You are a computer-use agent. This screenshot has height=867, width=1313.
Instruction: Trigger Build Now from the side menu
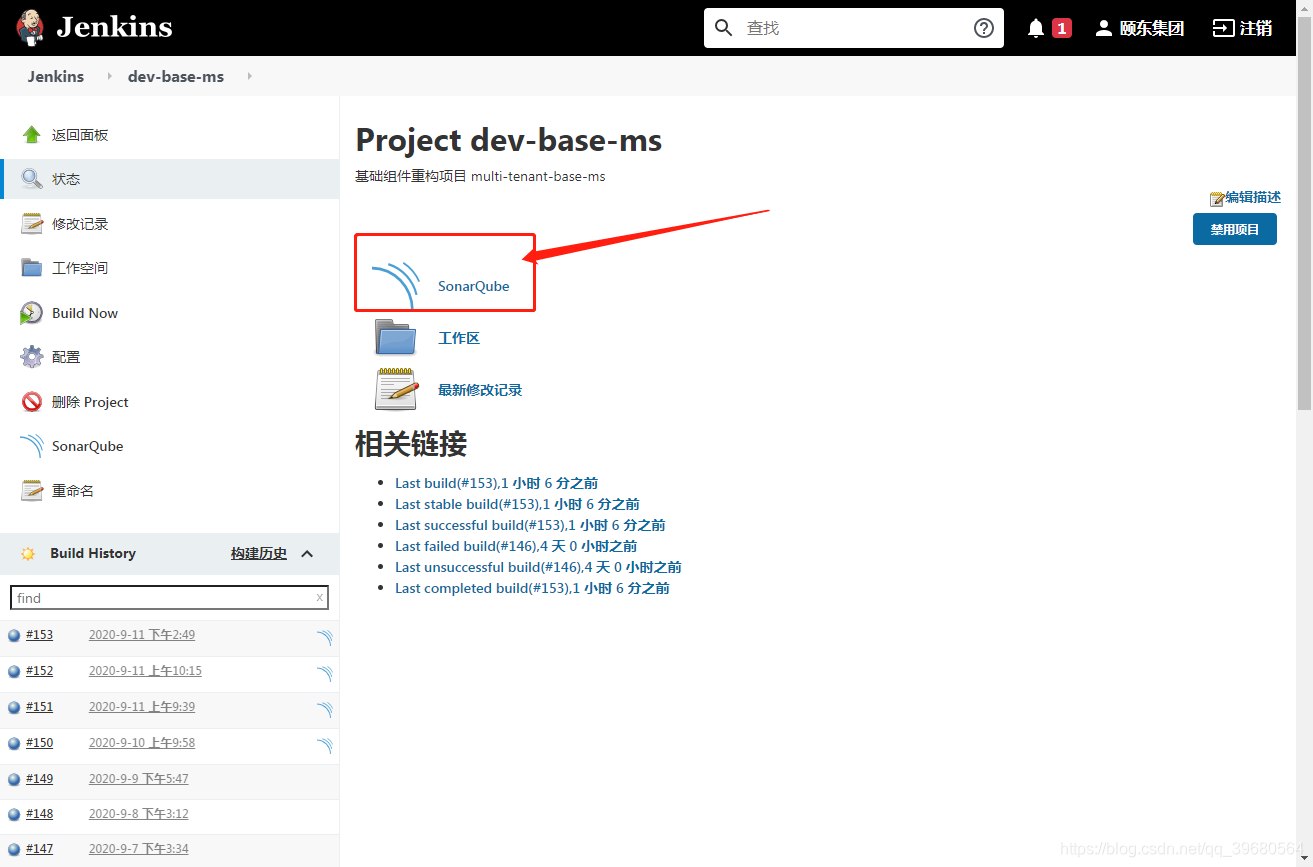(85, 313)
